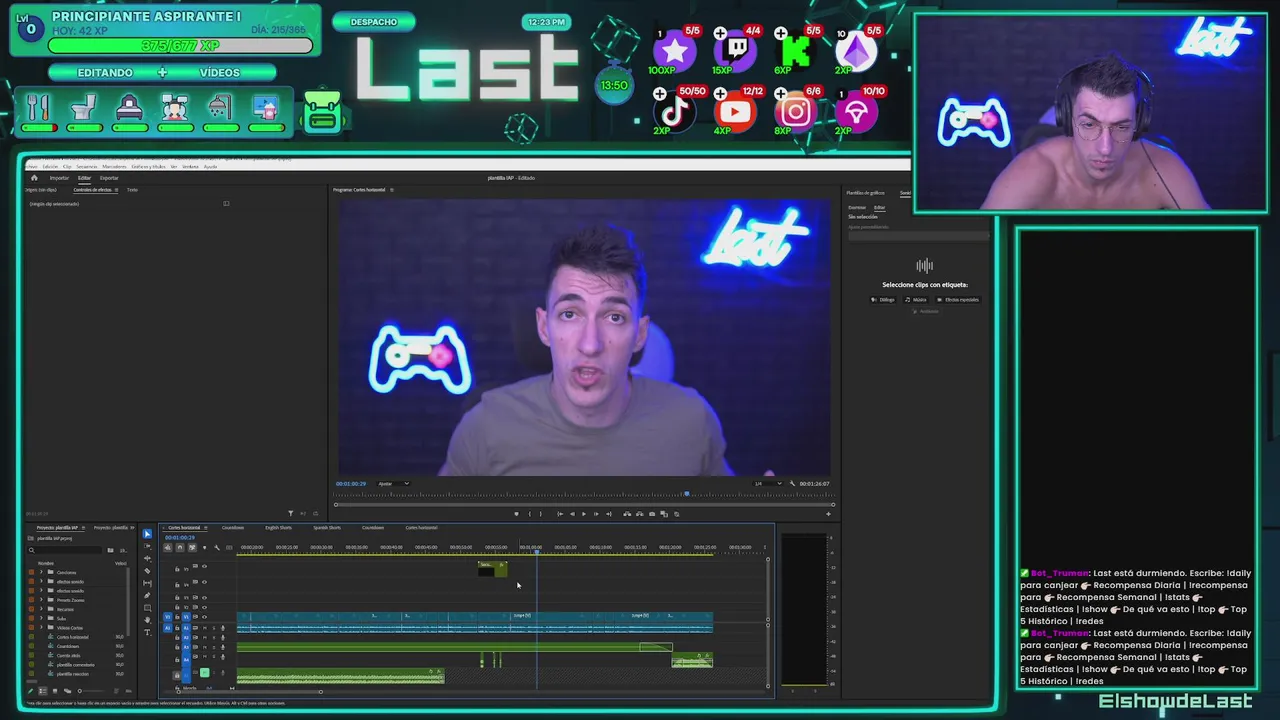The height and width of the screenshot is (720, 1280).
Task: Click Add Marker in program monitor
Action: pyautogui.click(x=517, y=514)
